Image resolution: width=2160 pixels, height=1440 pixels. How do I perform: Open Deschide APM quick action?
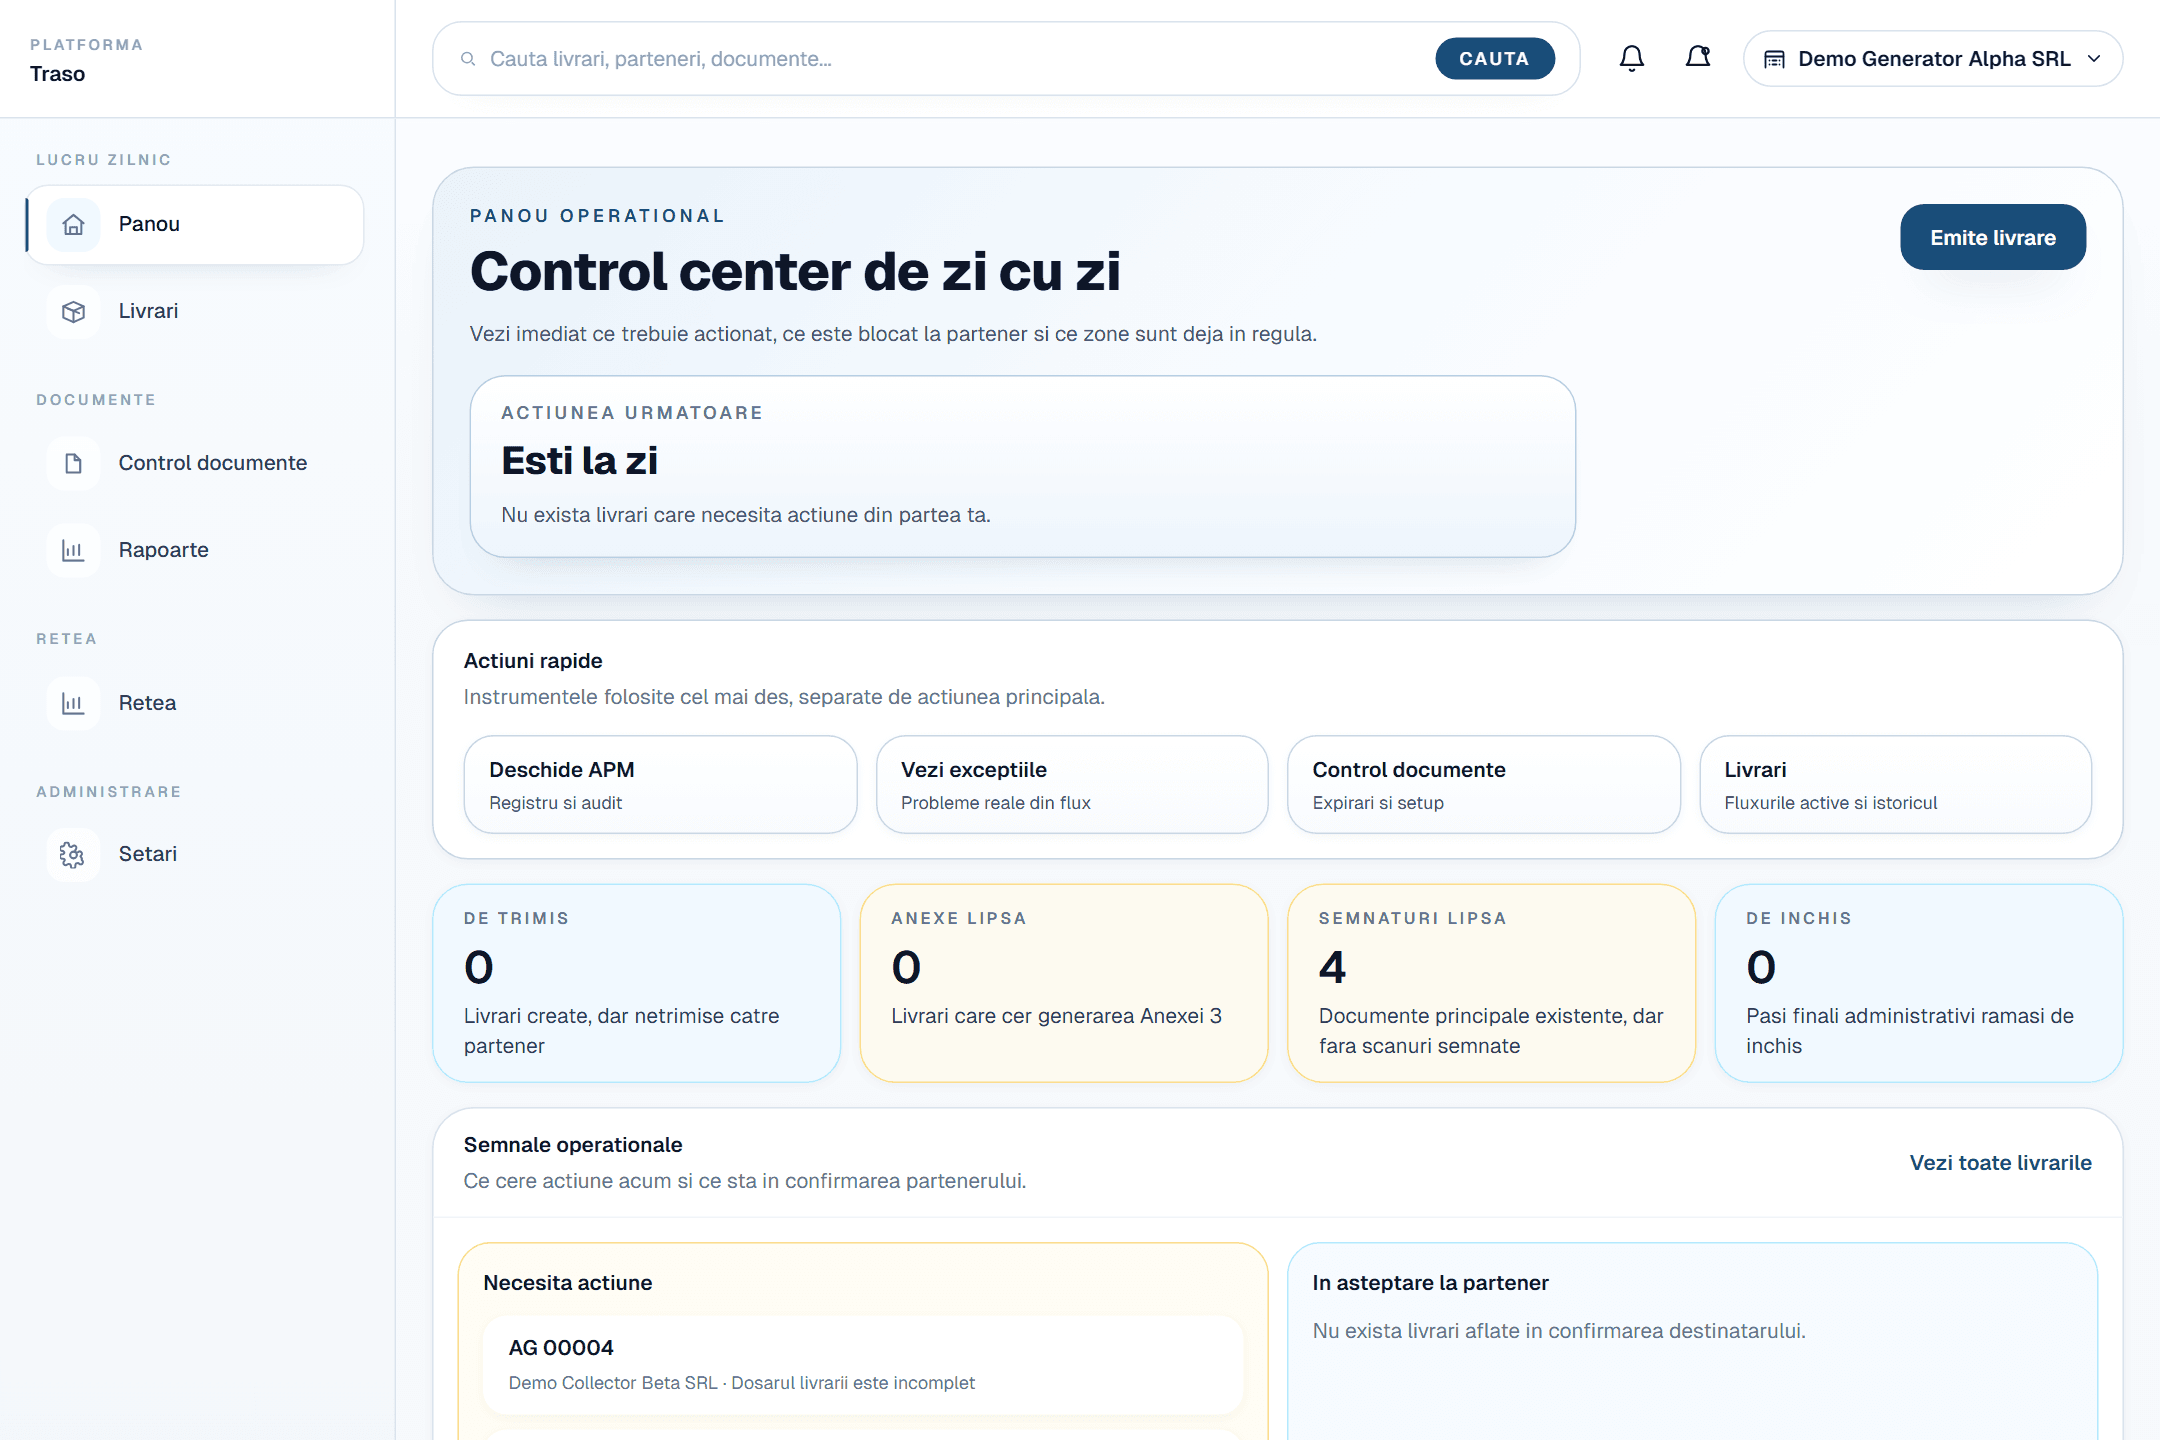point(660,784)
